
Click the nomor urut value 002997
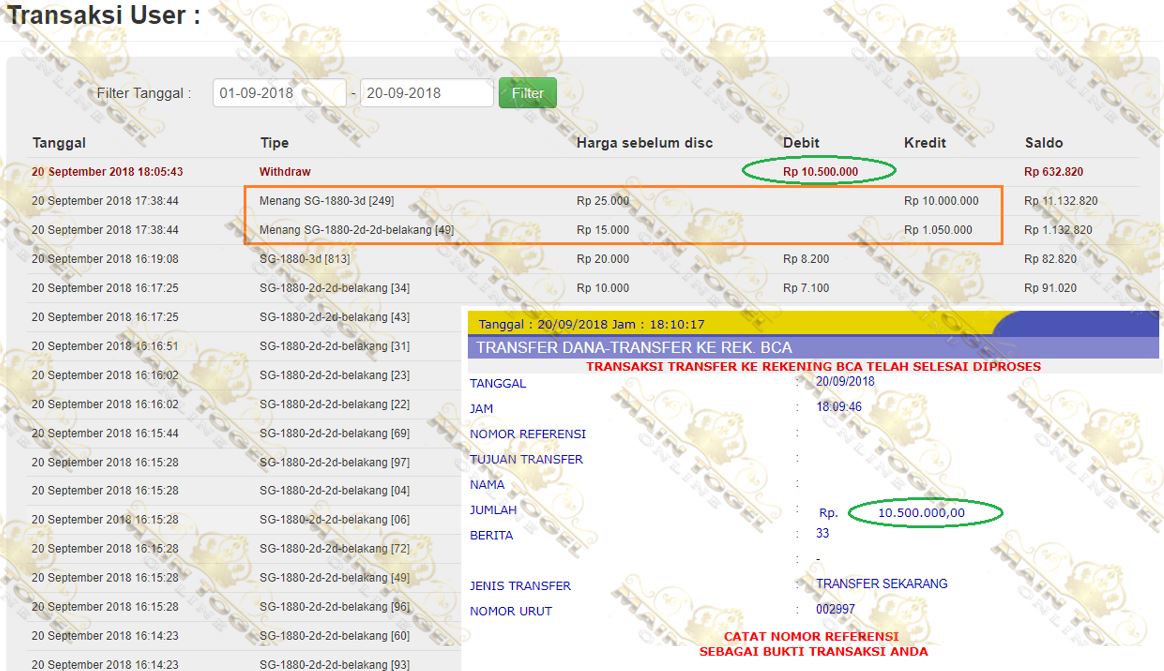[835, 609]
